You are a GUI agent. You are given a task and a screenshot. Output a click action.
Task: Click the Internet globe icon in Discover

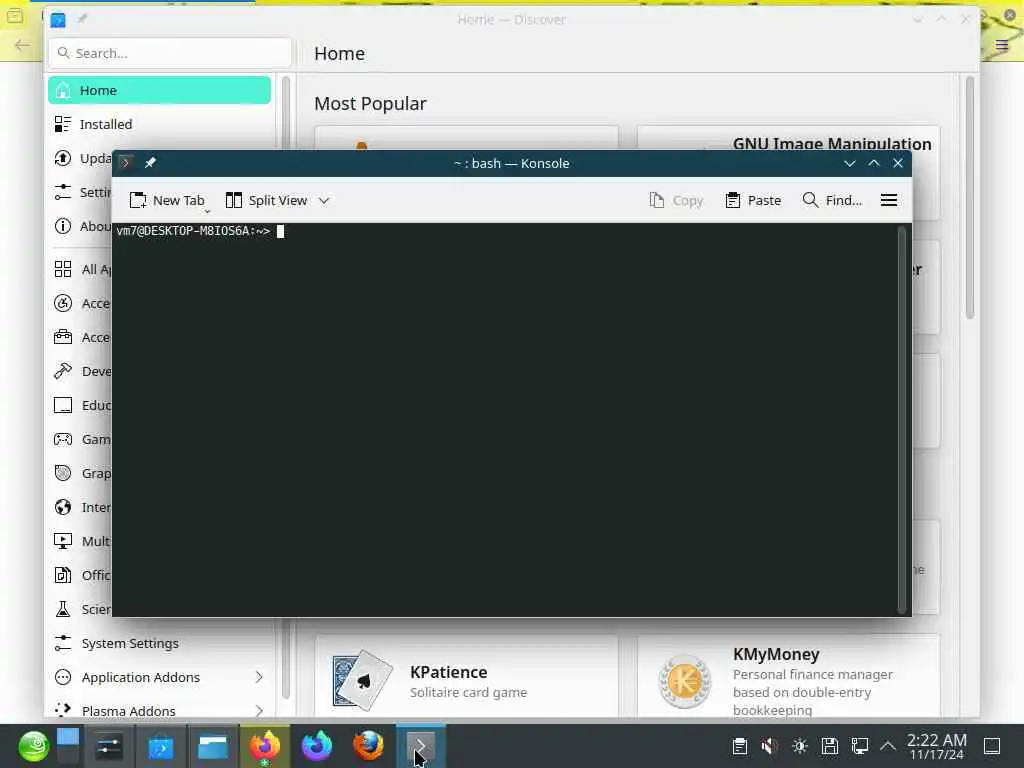pyautogui.click(x=63, y=507)
